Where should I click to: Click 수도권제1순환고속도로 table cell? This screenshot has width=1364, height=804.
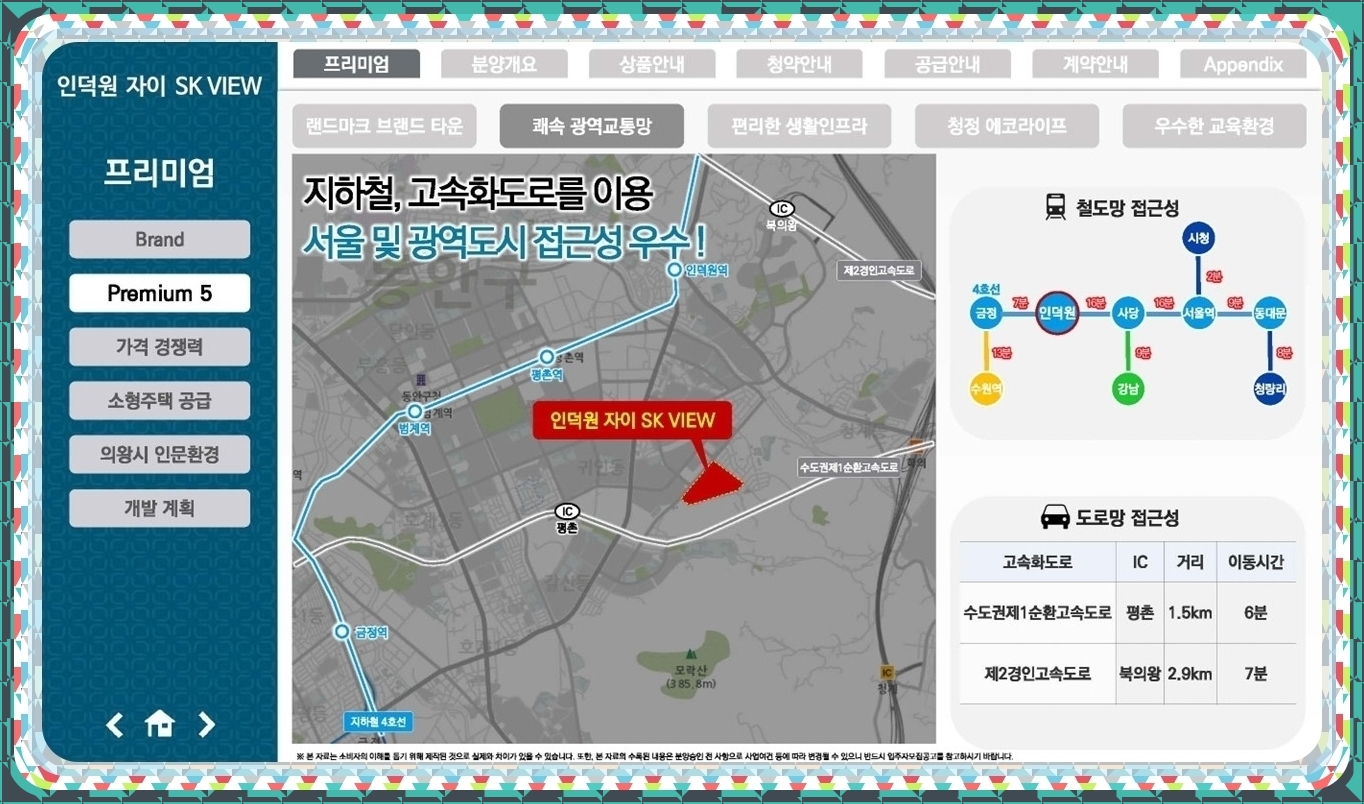pos(1038,613)
